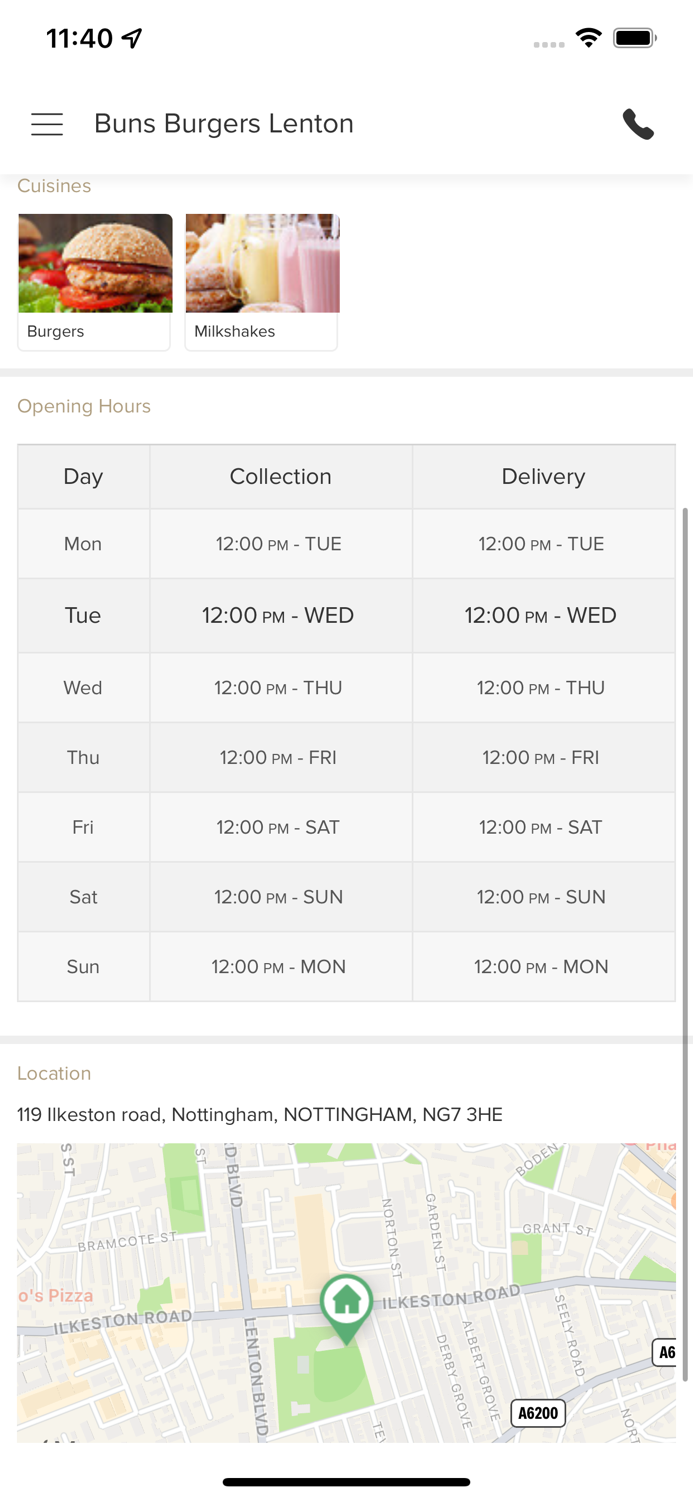Image resolution: width=693 pixels, height=1500 pixels.
Task: Tap the location arrow beside the time
Action: 132,38
